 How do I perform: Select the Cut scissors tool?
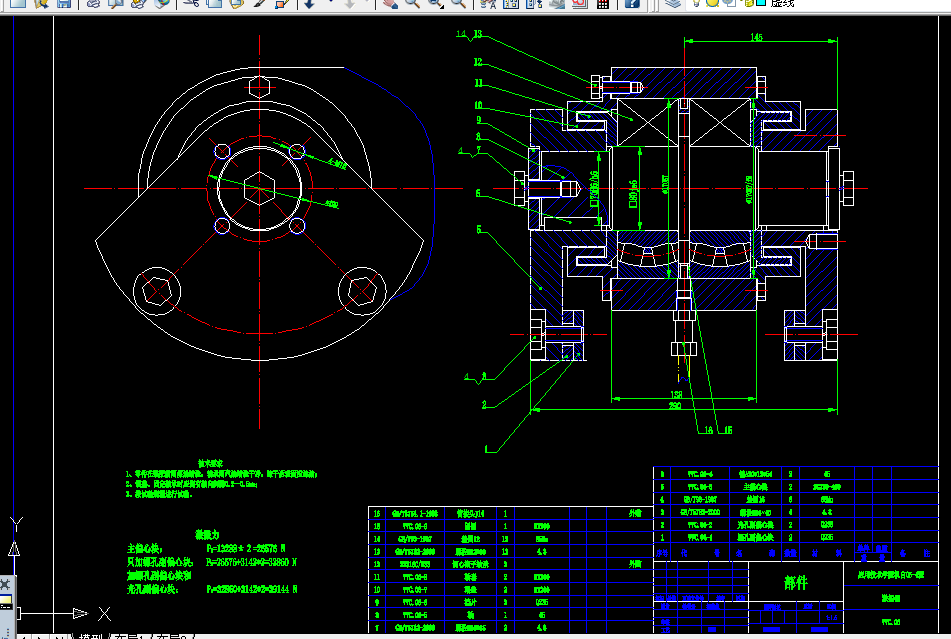192,3
